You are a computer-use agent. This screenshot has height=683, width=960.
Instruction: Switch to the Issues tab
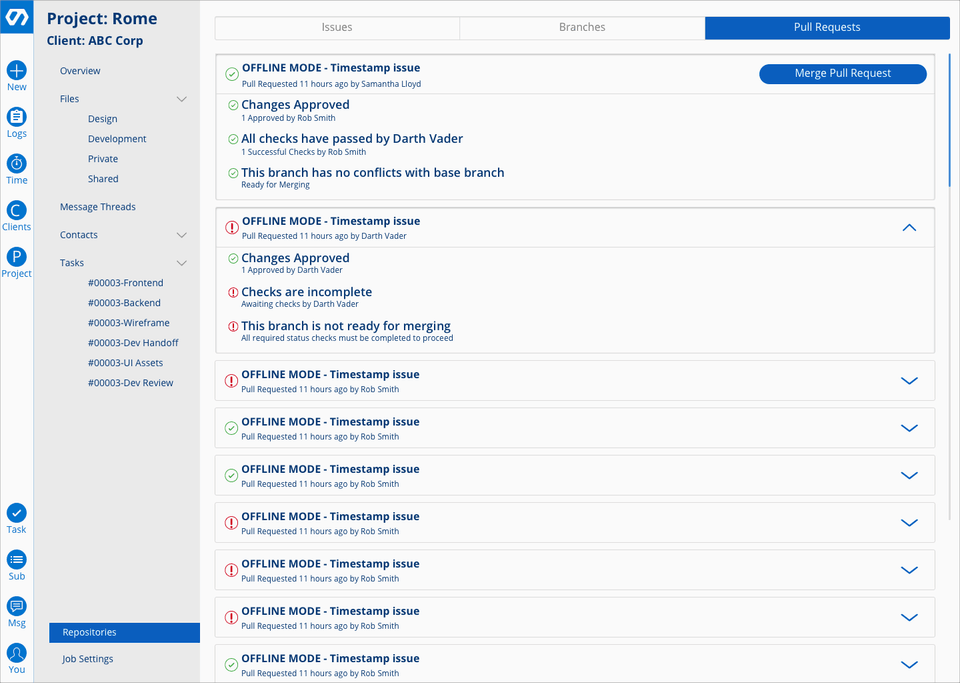coord(337,28)
